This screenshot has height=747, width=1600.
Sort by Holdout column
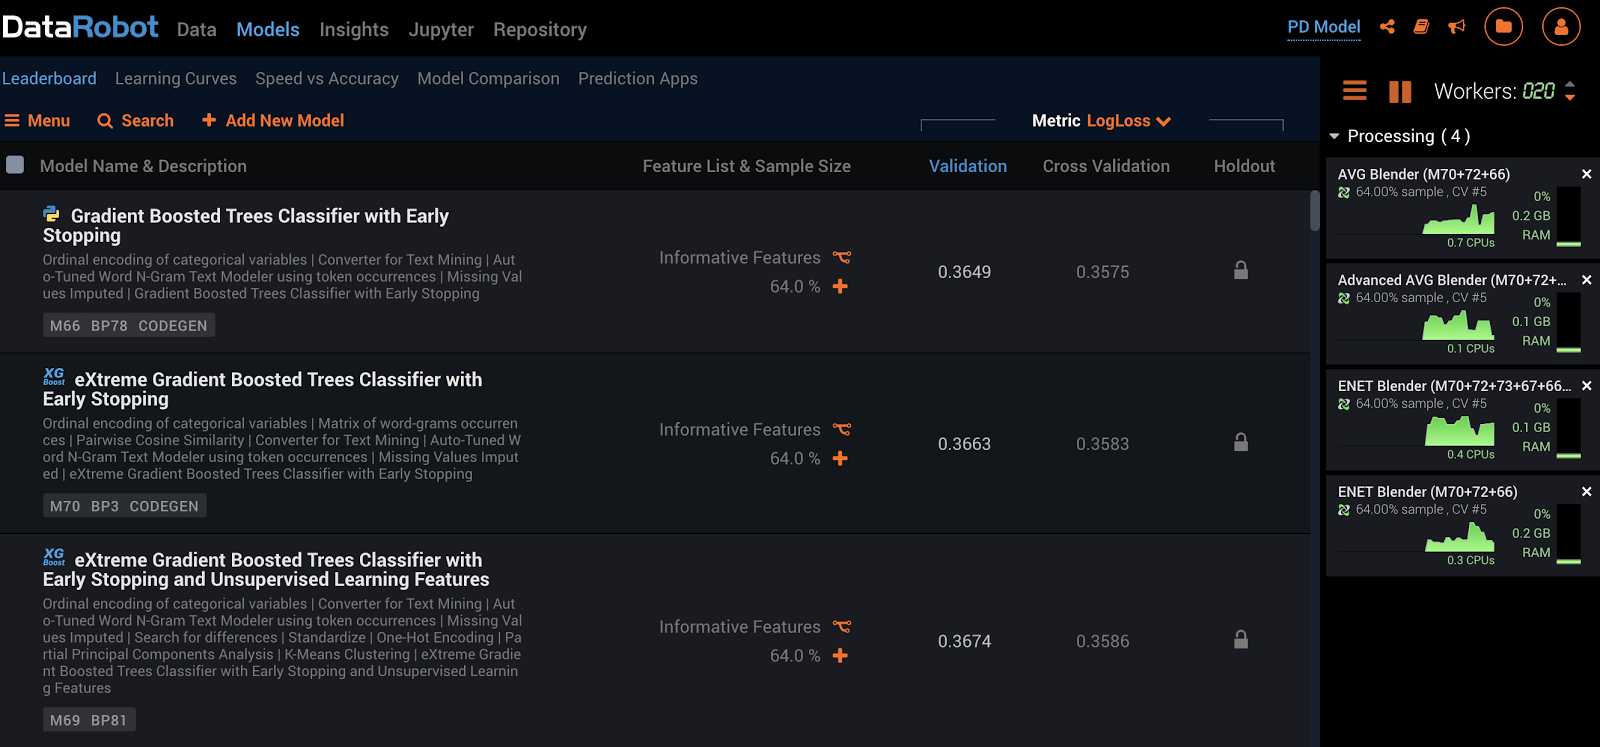tap(1244, 166)
